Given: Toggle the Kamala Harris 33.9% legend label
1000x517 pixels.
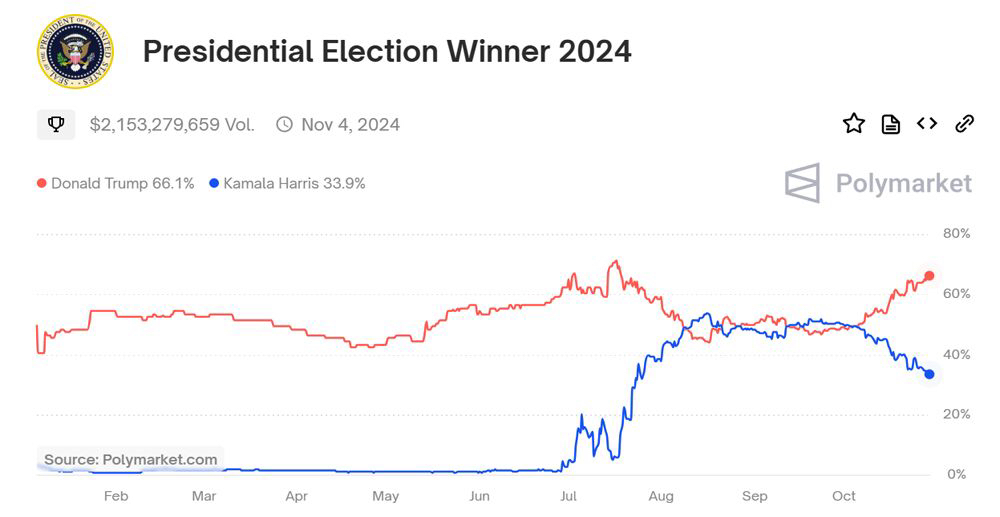Looking at the screenshot, I should [x=294, y=183].
